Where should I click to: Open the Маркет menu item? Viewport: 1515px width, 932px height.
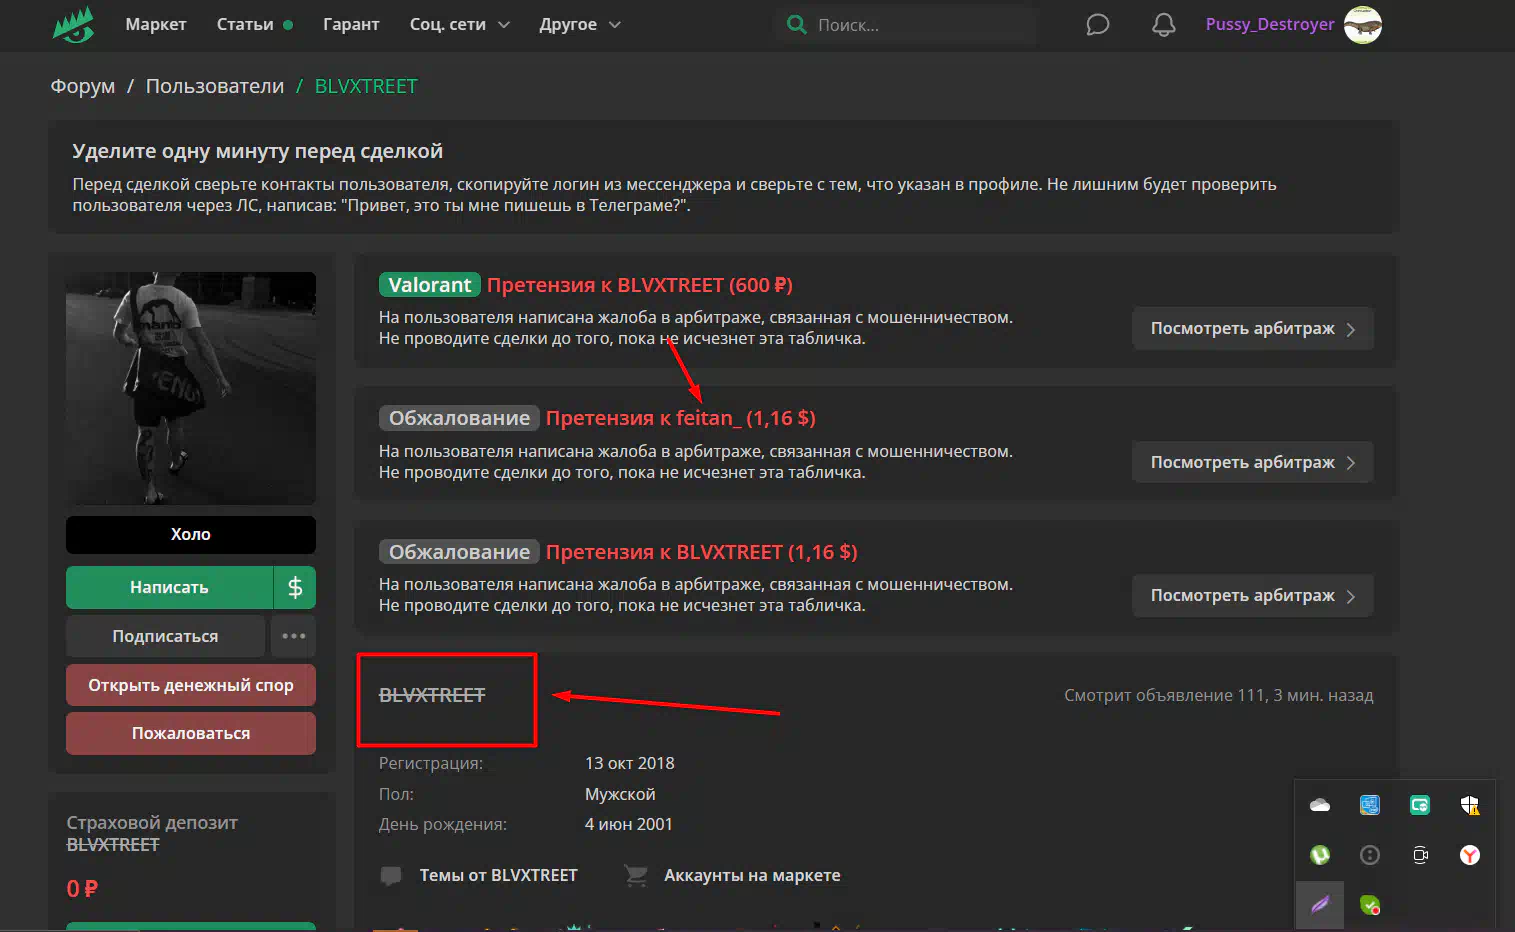pyautogui.click(x=156, y=25)
